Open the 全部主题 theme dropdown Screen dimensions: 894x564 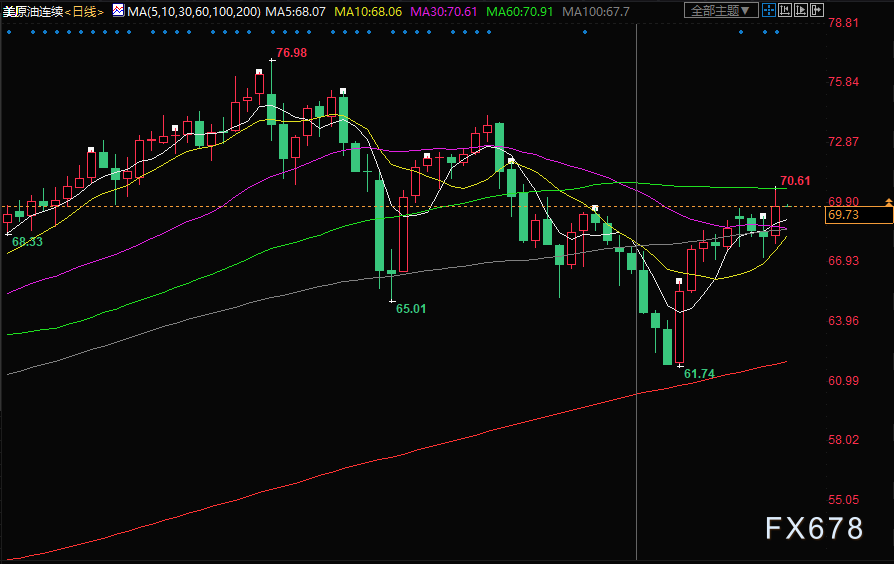point(721,10)
